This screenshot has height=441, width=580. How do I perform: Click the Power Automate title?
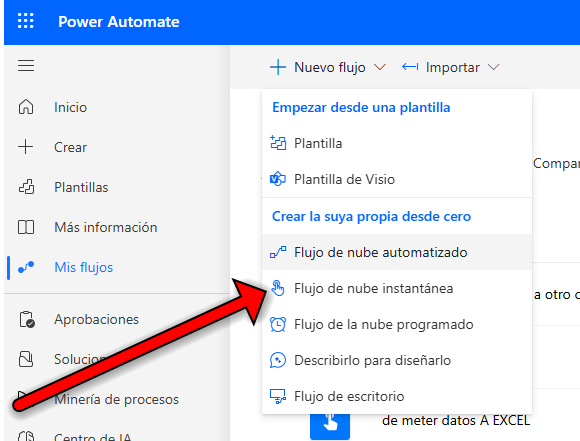119,22
